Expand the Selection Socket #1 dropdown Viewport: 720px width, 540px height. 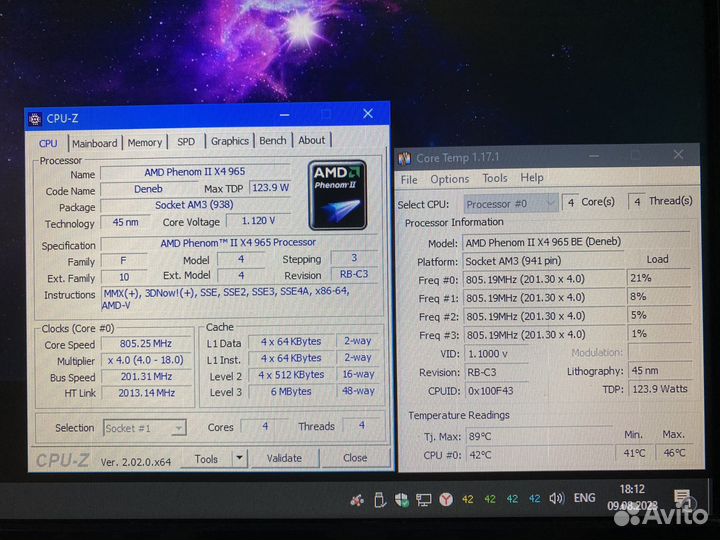145,428
